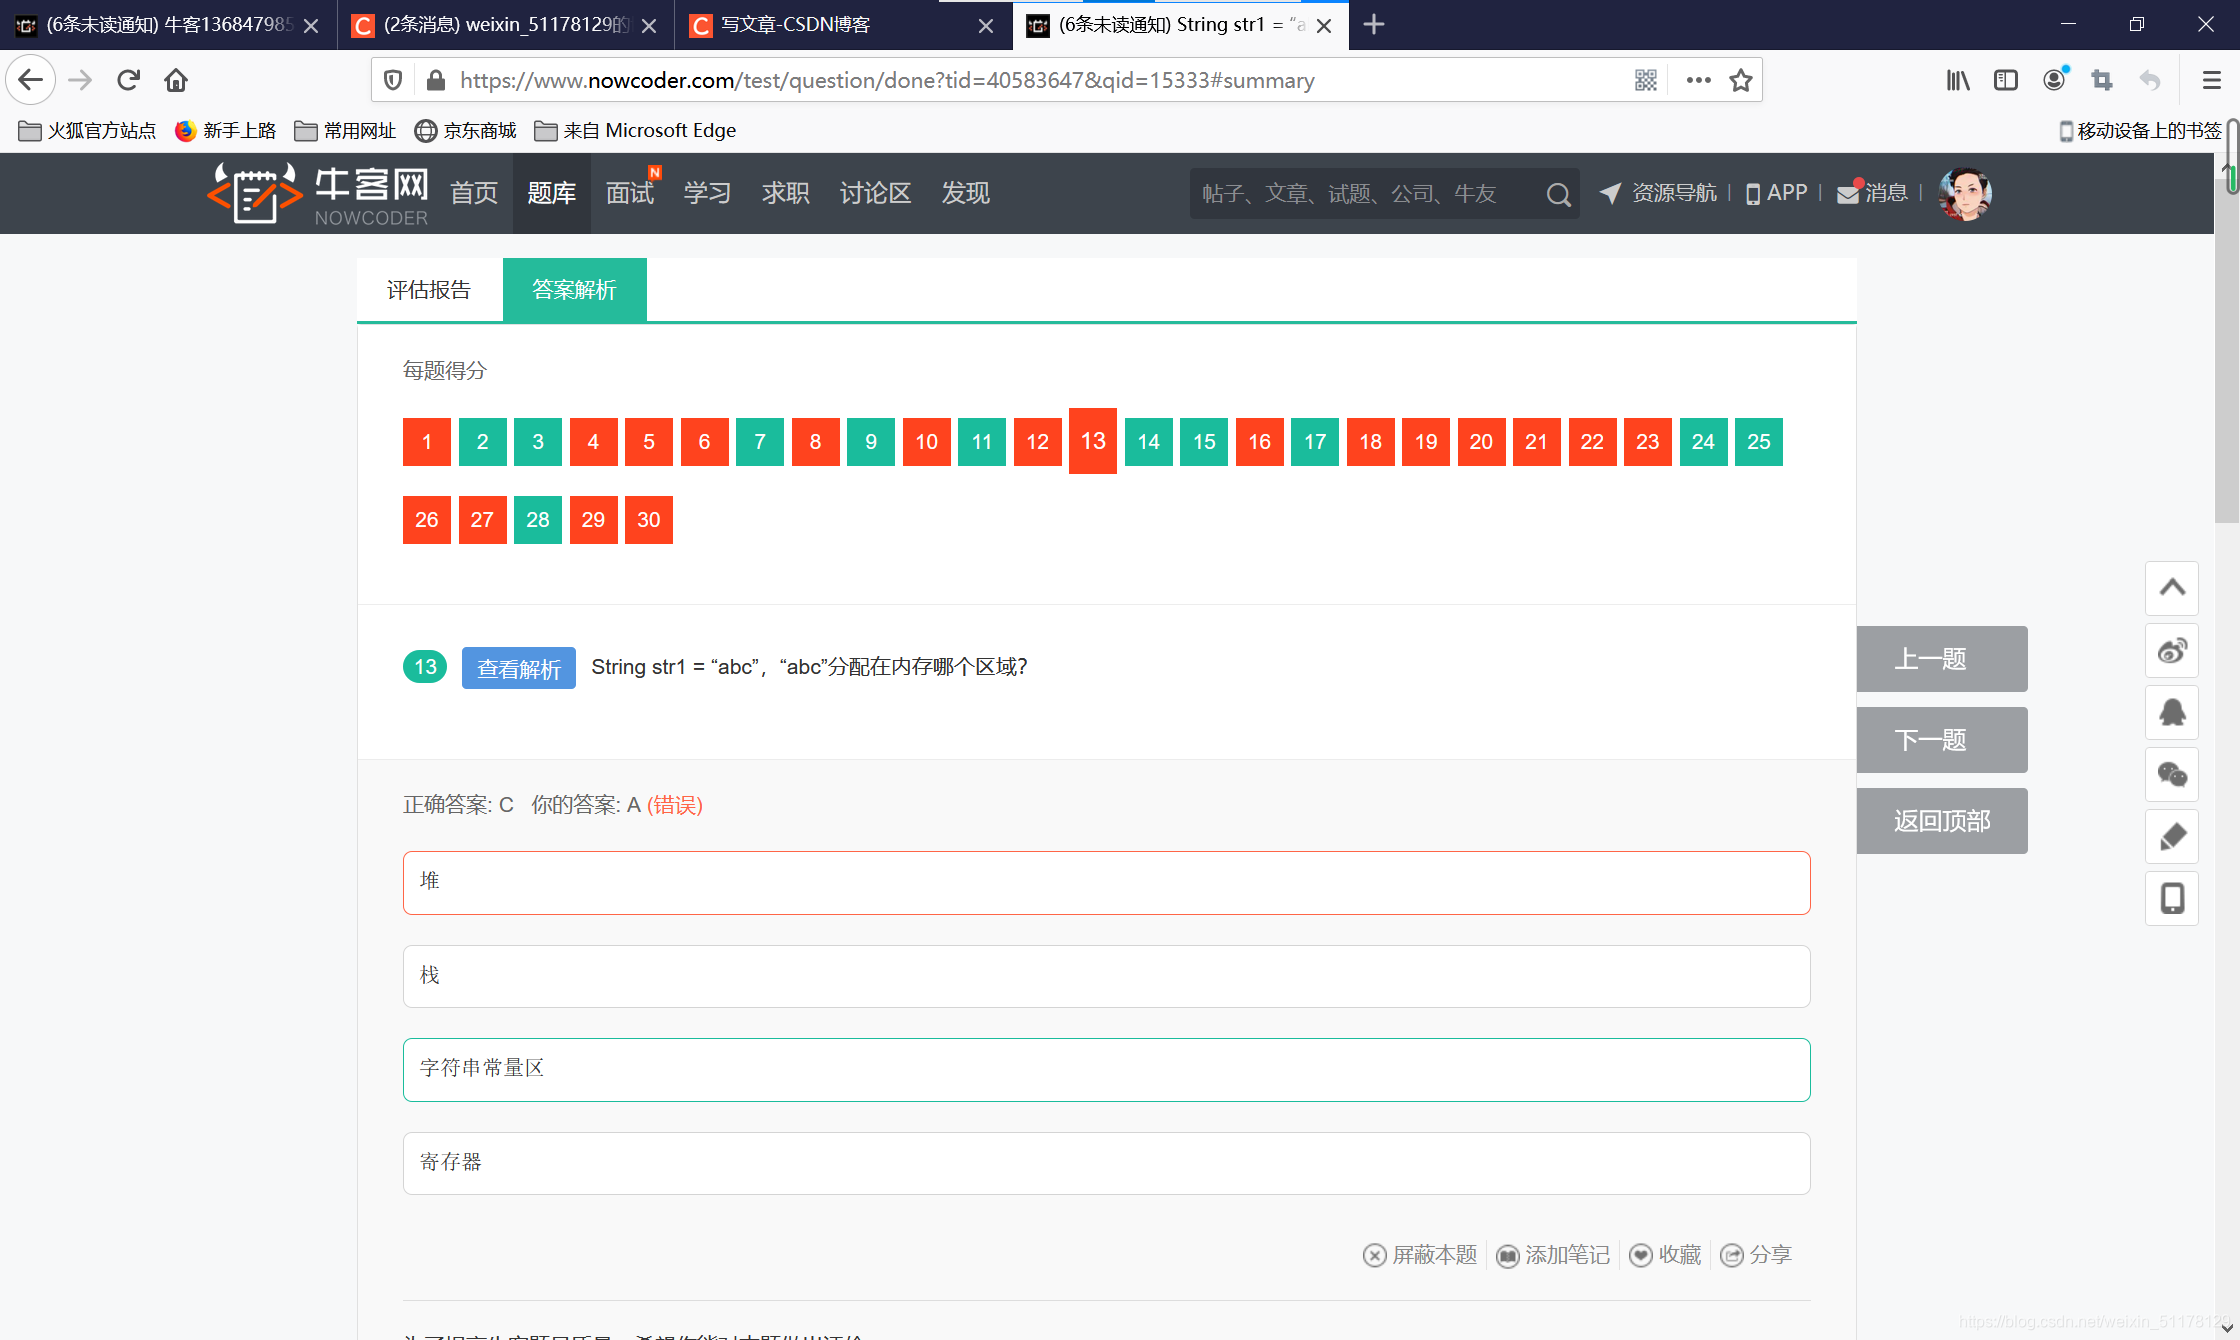Jump to question 14 score box
Viewport: 2240px width, 1340px height.
click(x=1149, y=442)
